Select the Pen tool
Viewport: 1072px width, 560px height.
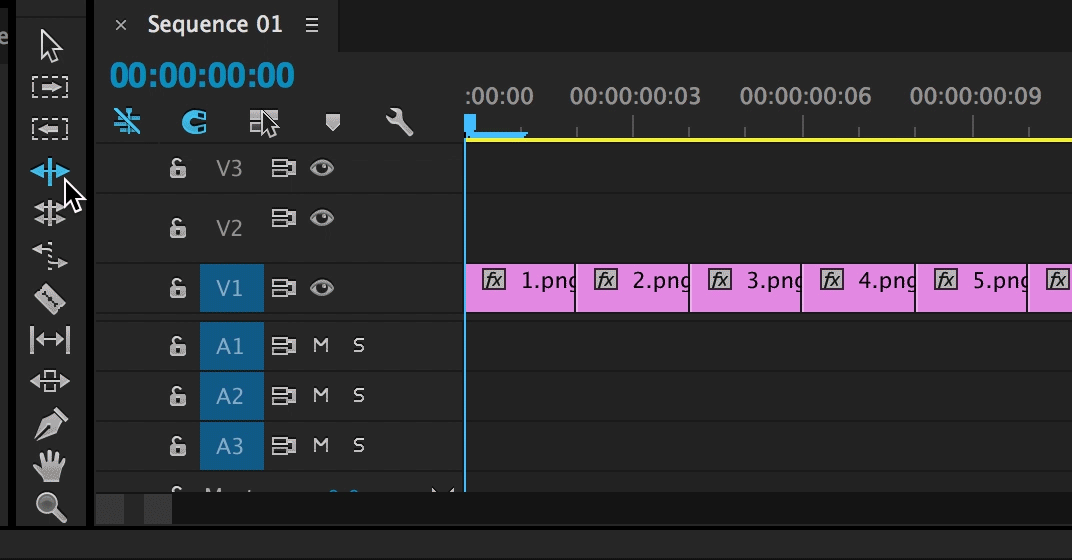tap(50, 424)
